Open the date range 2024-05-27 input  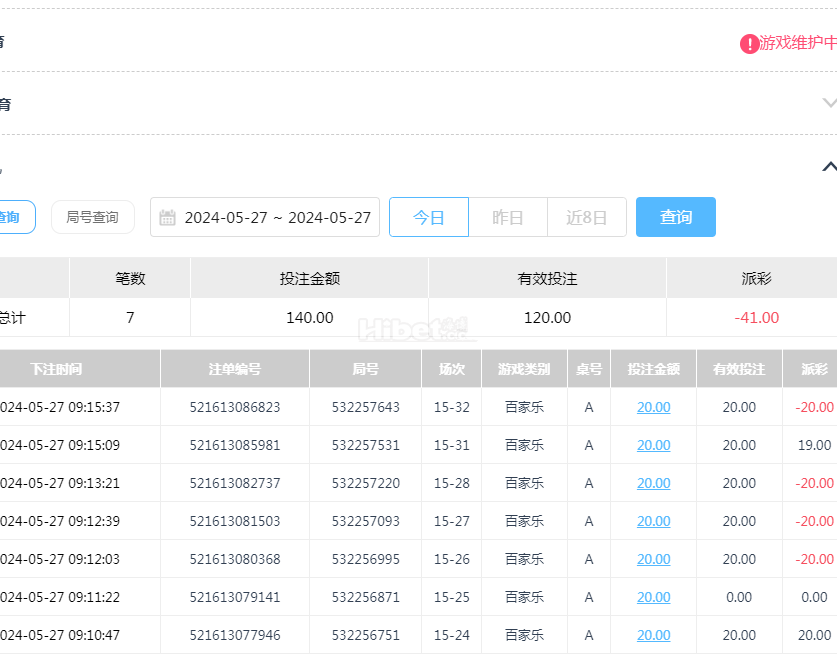pos(265,217)
